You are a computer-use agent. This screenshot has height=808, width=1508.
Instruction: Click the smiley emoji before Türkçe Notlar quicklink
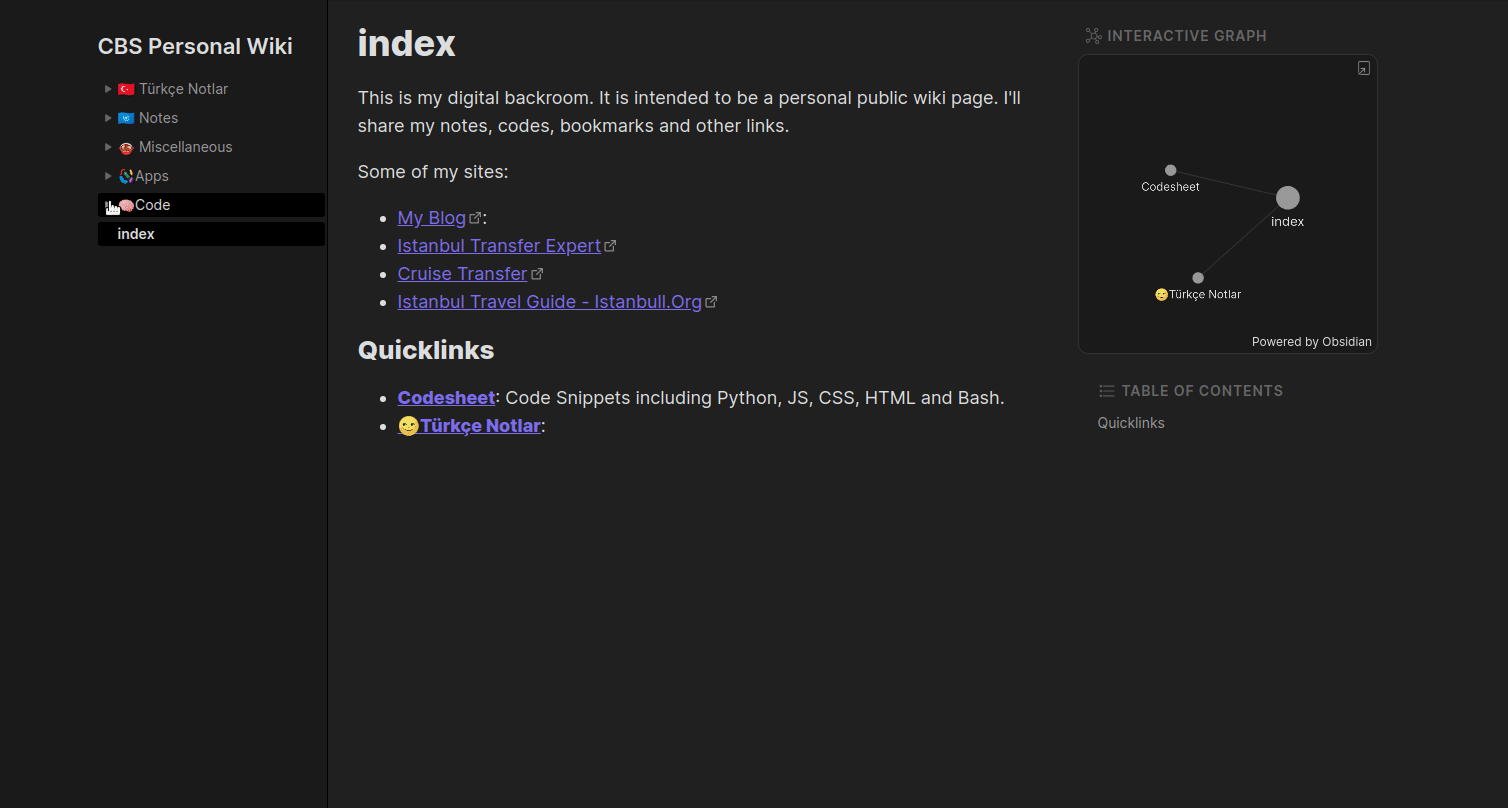pos(408,426)
